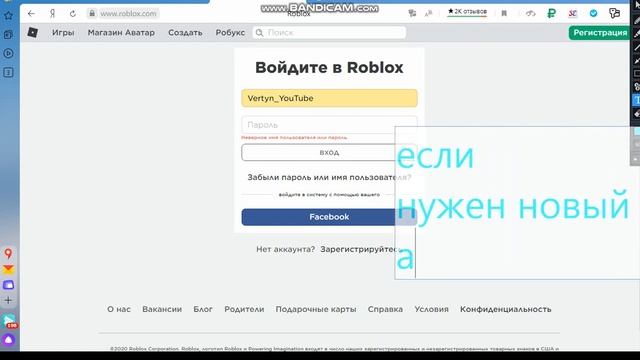
Task: Open the Создать menu item
Action: tap(185, 33)
